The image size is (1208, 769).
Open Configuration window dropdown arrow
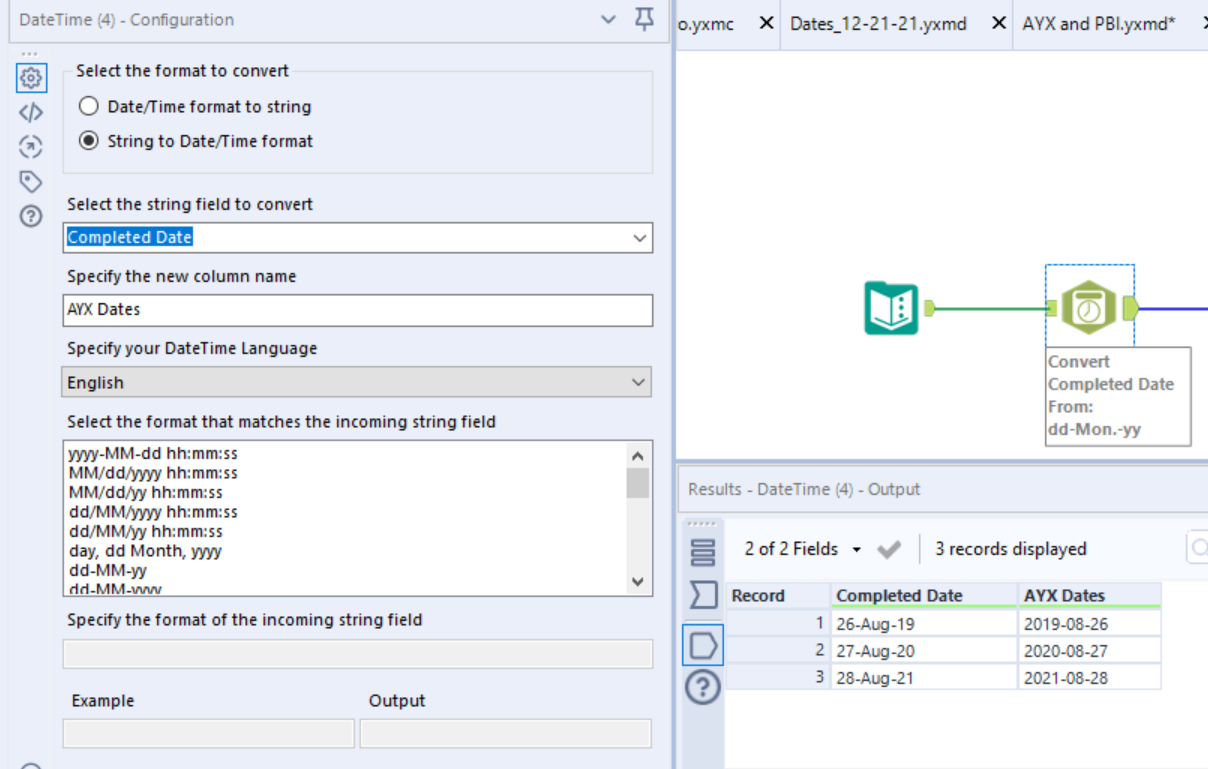coord(608,19)
